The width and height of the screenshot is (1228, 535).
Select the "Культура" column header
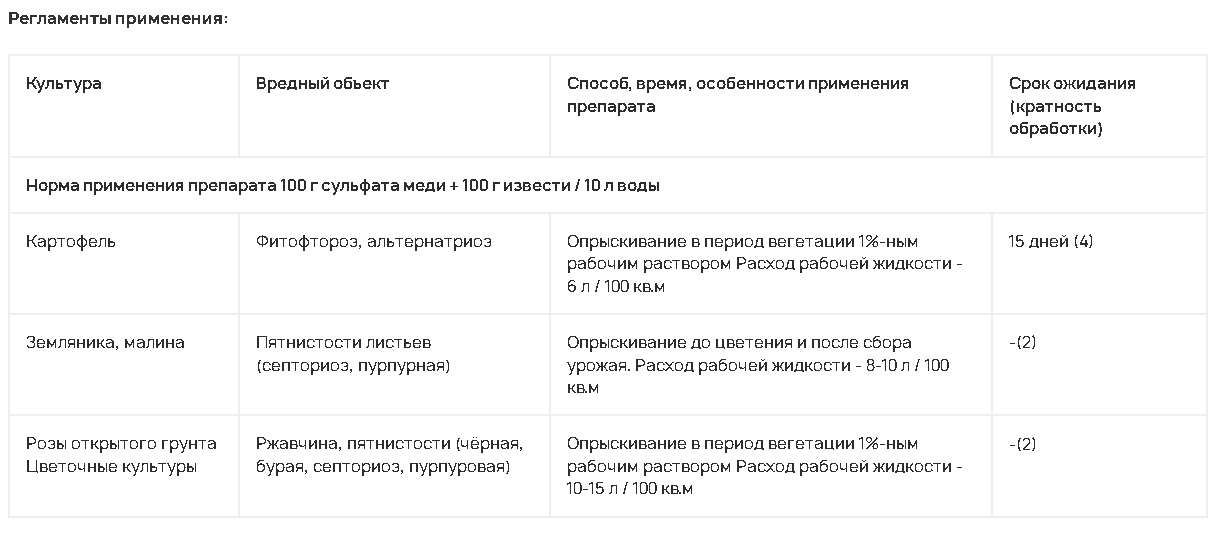(x=64, y=83)
